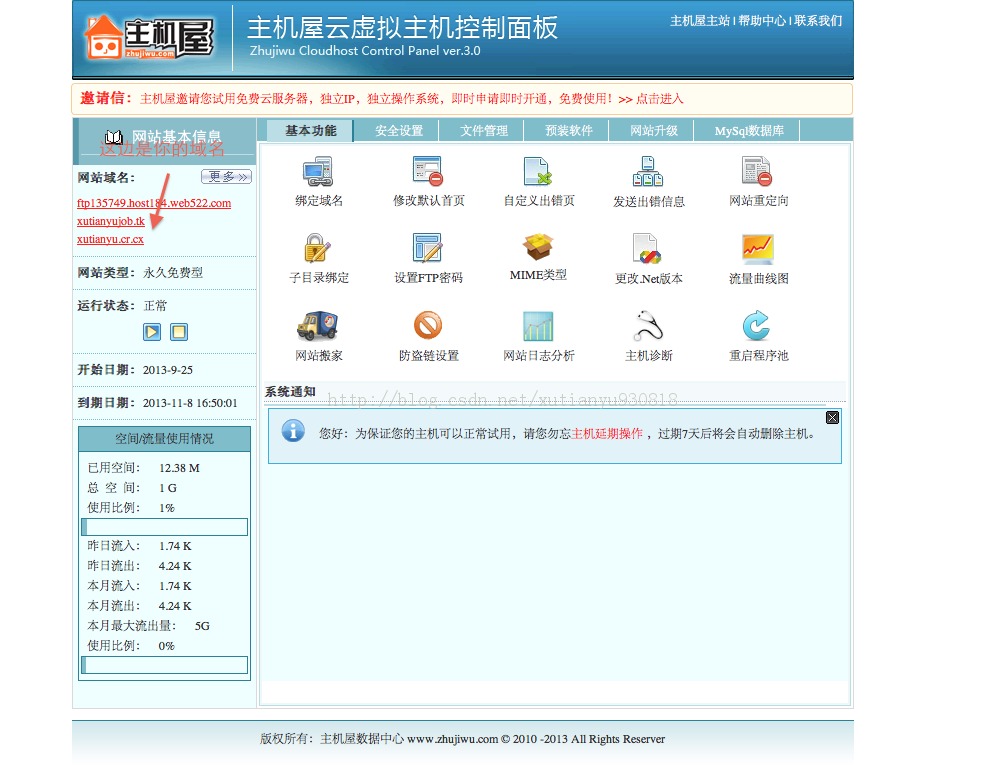
Task: Open xutianyujob.tk domain link
Action: tap(111, 221)
